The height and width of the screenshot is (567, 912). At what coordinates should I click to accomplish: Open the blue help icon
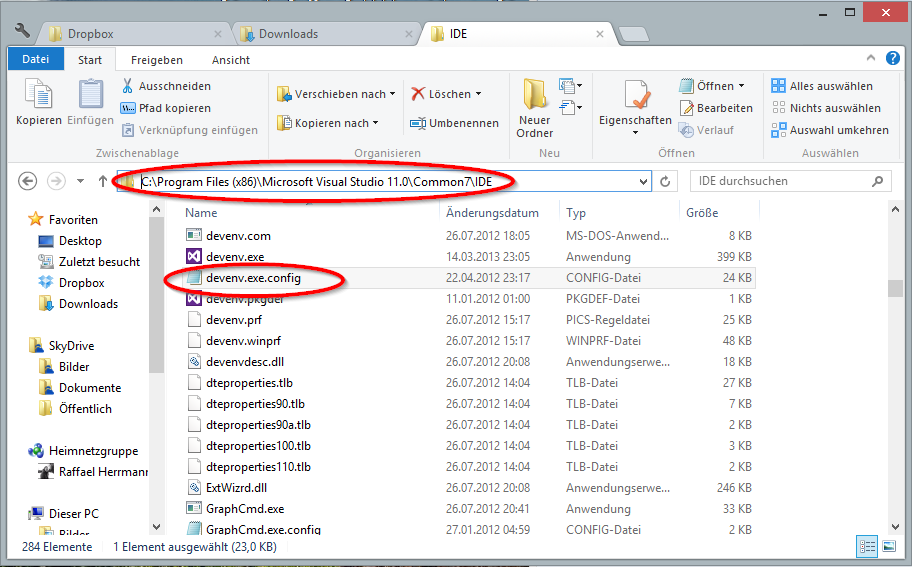893,58
